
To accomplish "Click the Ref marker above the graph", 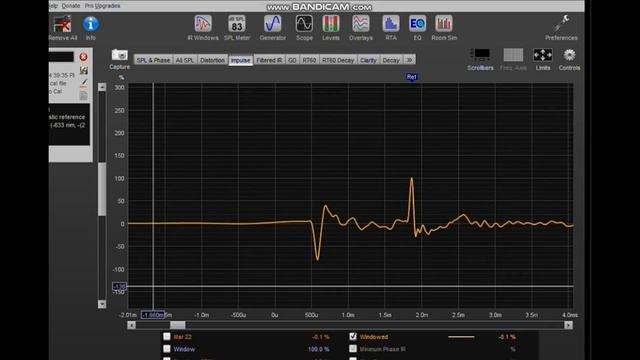I will [x=411, y=77].
